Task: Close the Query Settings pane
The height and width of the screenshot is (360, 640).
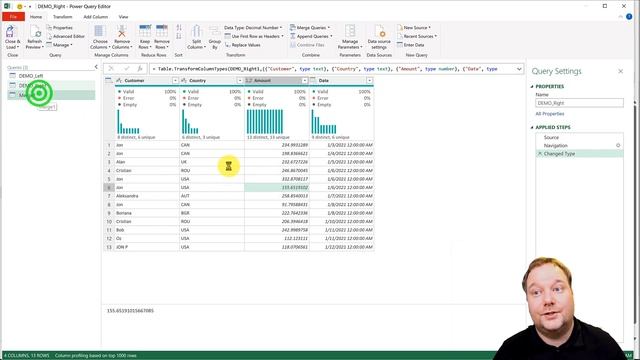Action: click(x=620, y=71)
